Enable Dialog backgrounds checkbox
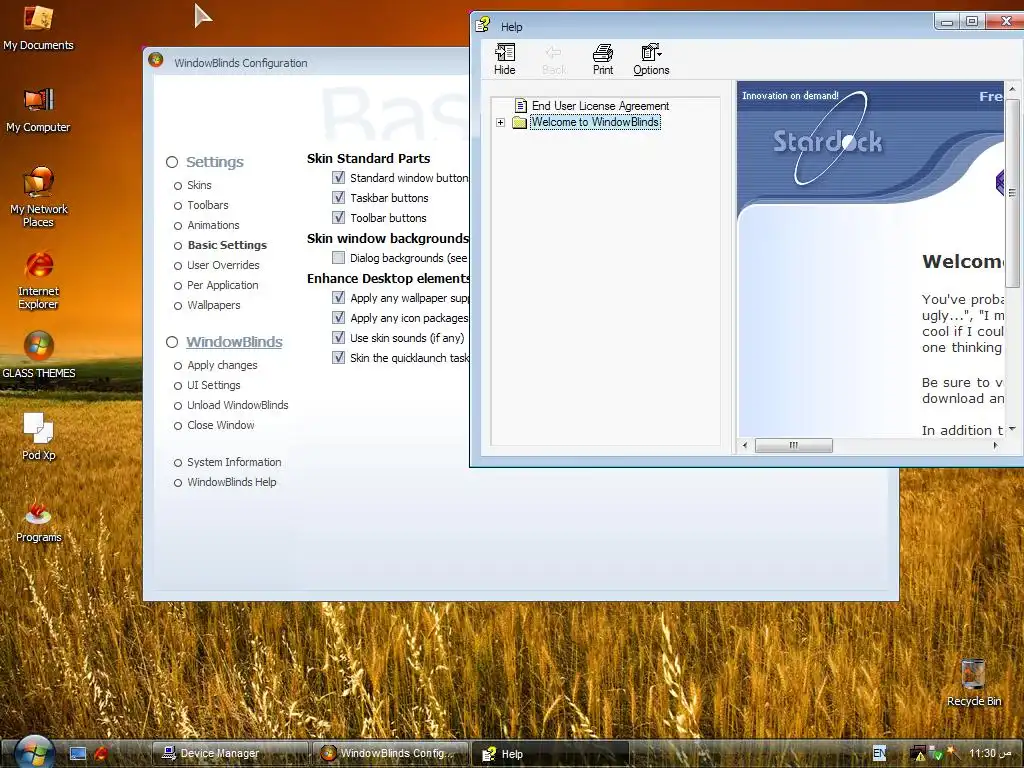The width and height of the screenshot is (1024, 768). coord(338,257)
